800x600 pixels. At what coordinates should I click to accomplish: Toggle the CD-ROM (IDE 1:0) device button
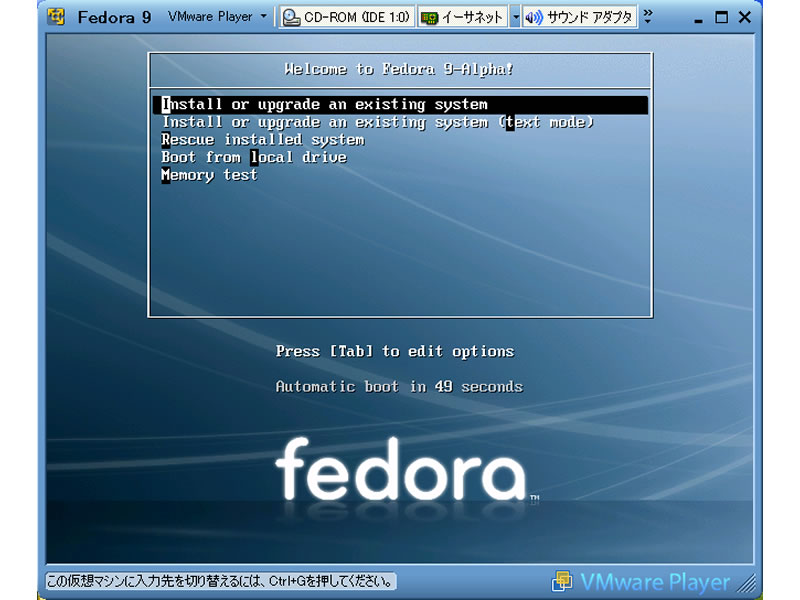(x=346, y=17)
